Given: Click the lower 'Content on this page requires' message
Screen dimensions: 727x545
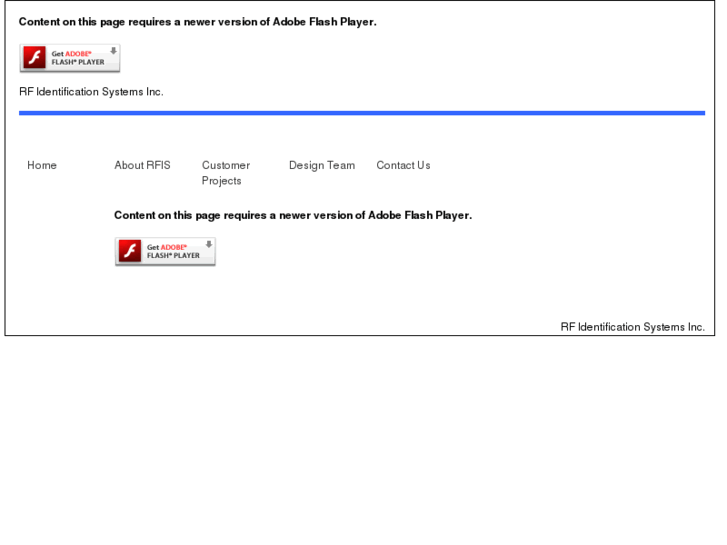Looking at the screenshot, I should point(293,215).
